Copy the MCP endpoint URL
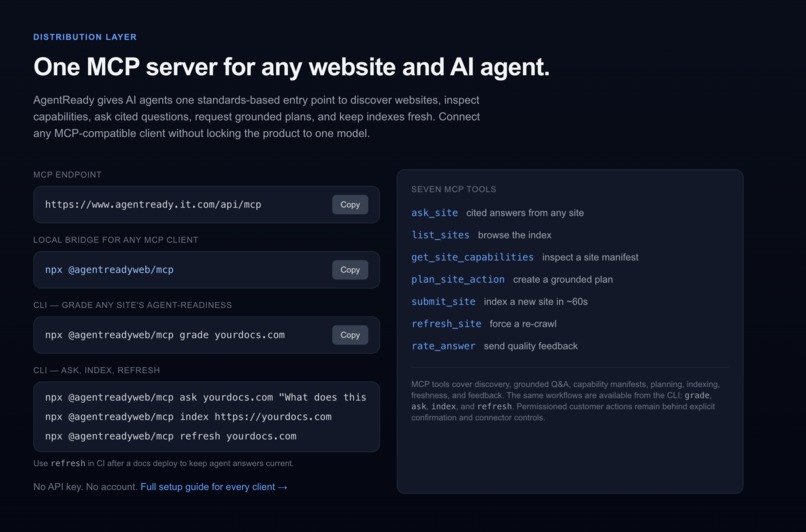 [x=350, y=205]
